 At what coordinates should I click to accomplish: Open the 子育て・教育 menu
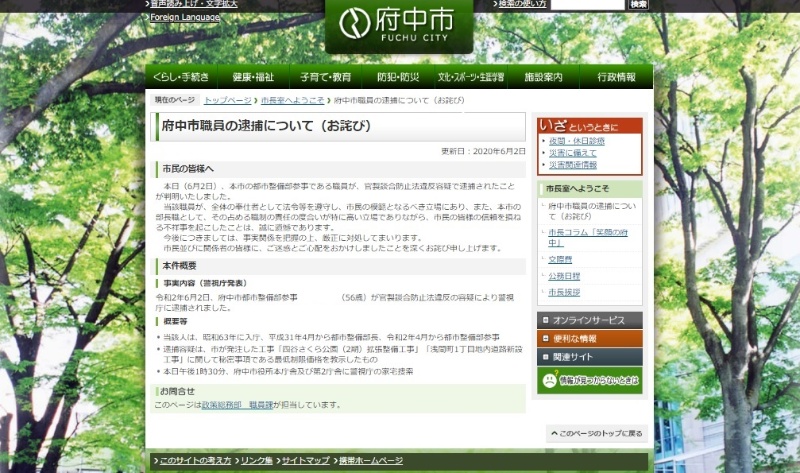(x=326, y=77)
